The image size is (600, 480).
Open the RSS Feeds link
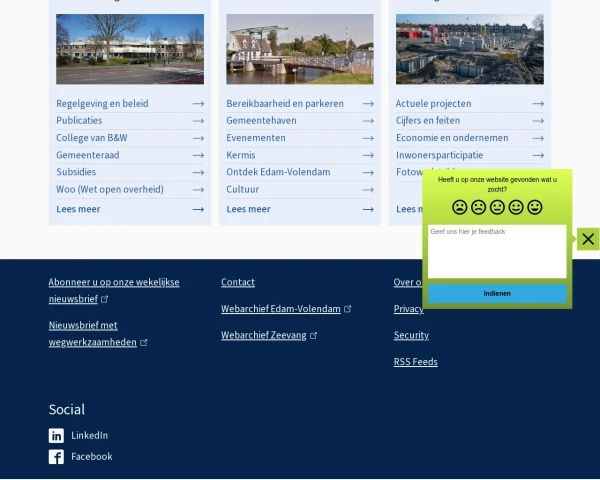tap(416, 362)
